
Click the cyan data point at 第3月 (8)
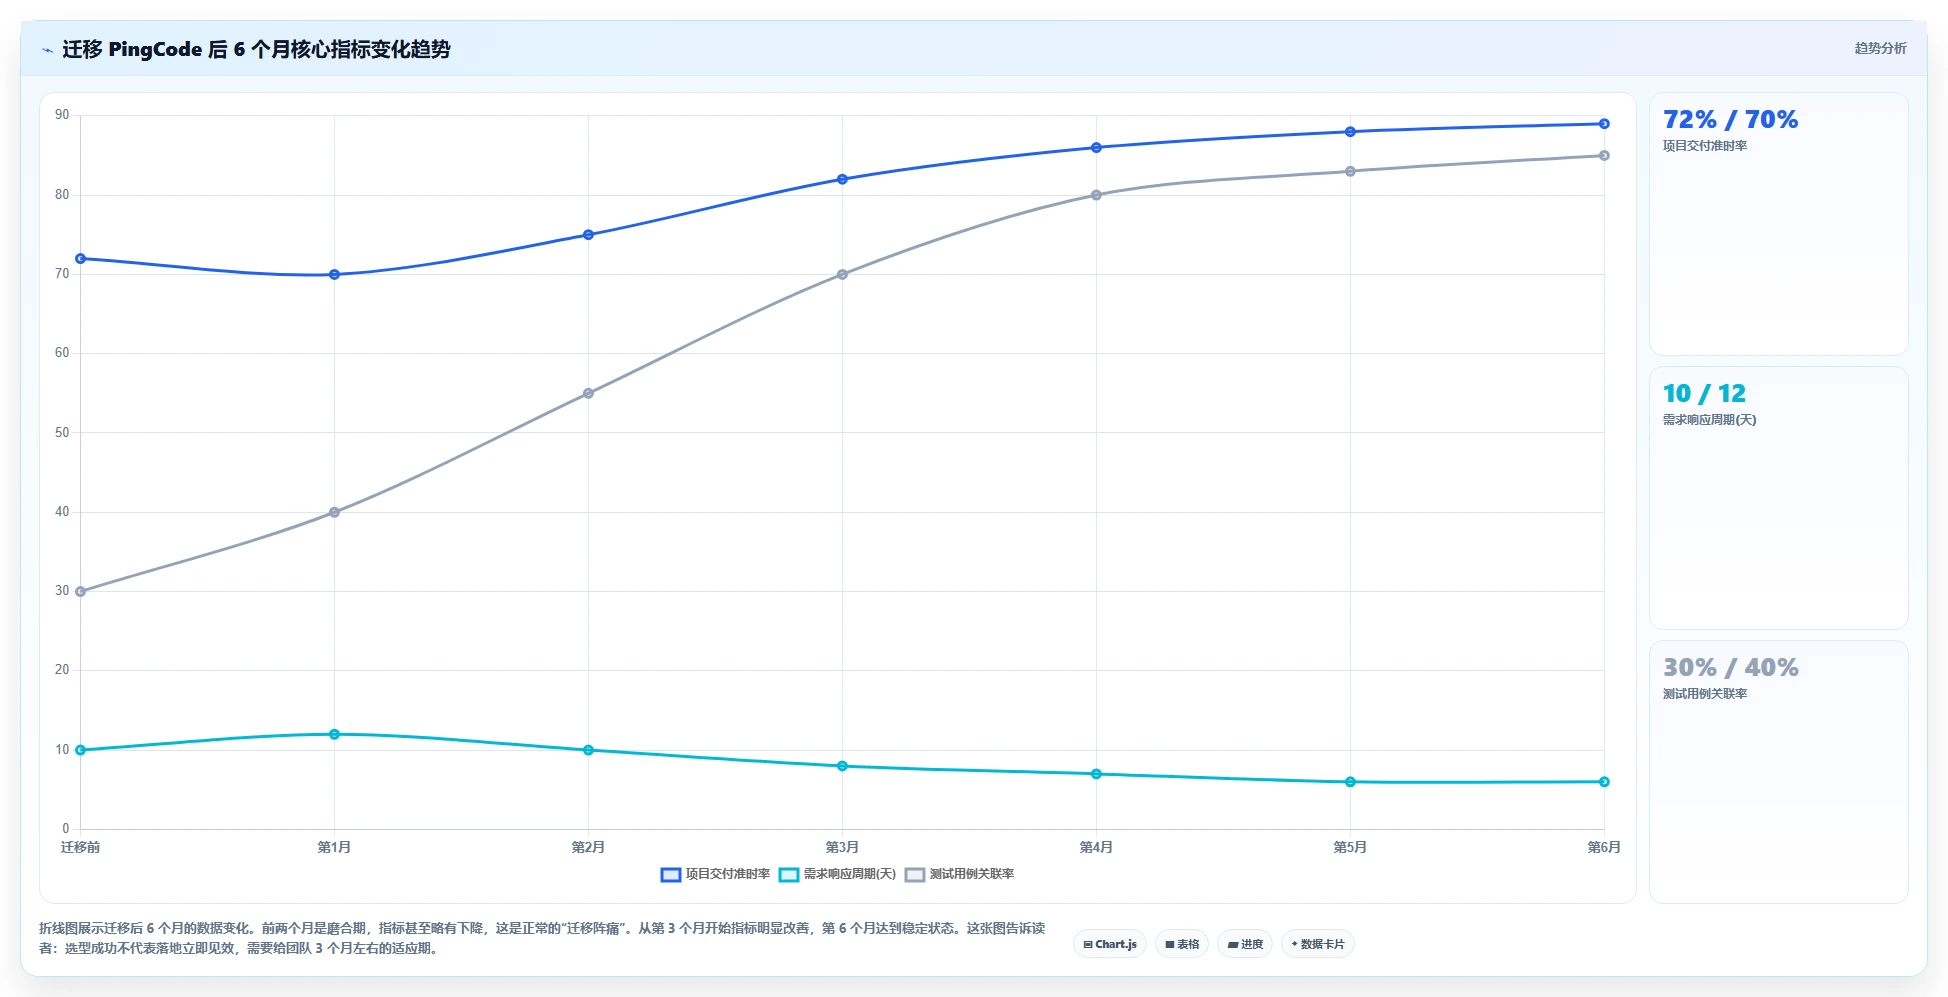(843, 767)
